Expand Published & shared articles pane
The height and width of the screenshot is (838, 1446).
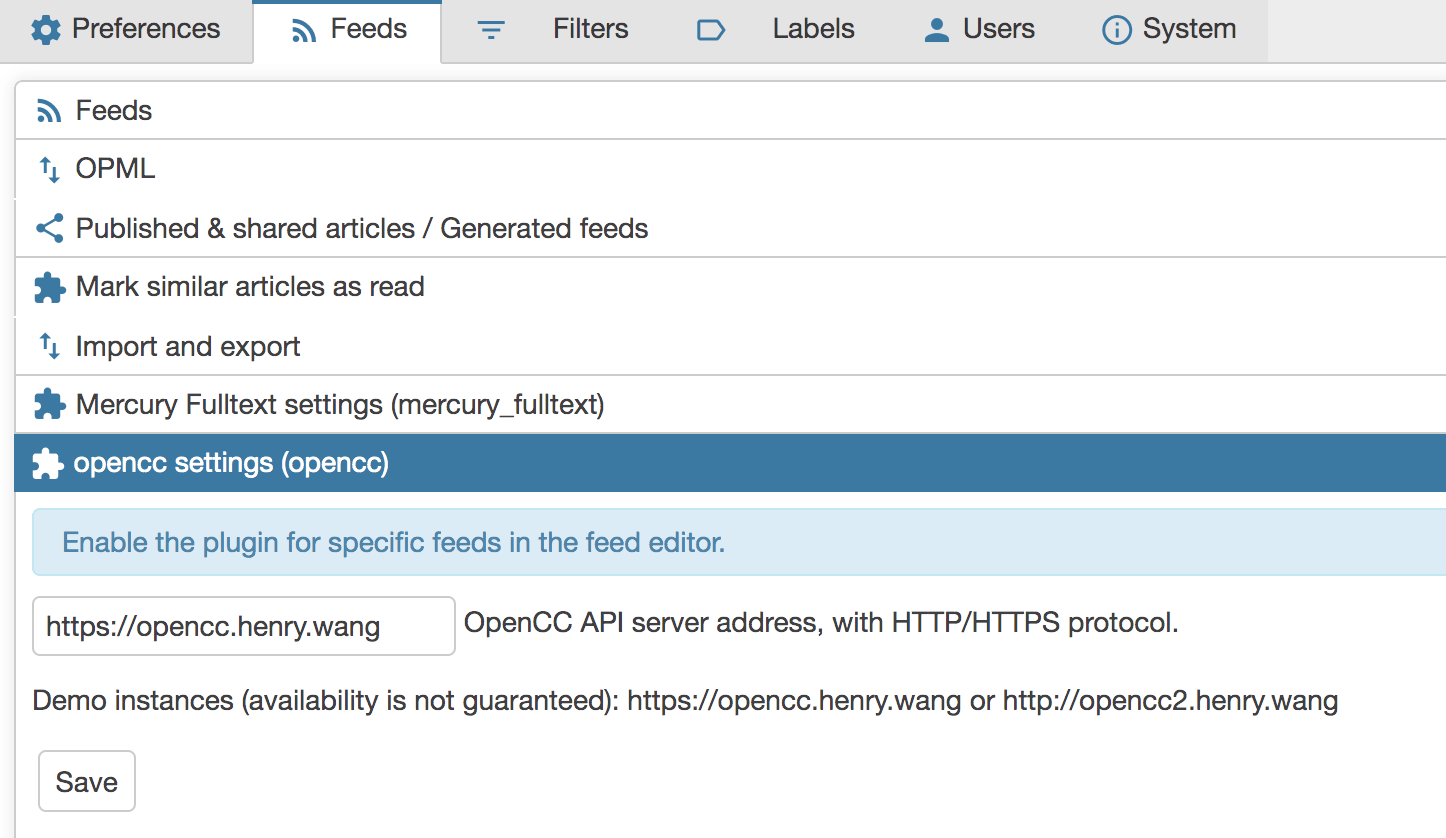tap(731, 228)
